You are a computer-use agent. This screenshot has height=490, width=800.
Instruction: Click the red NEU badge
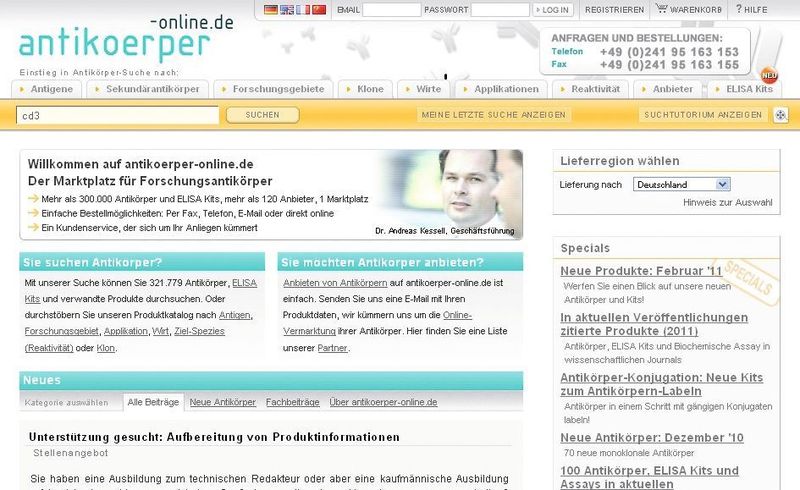click(769, 75)
